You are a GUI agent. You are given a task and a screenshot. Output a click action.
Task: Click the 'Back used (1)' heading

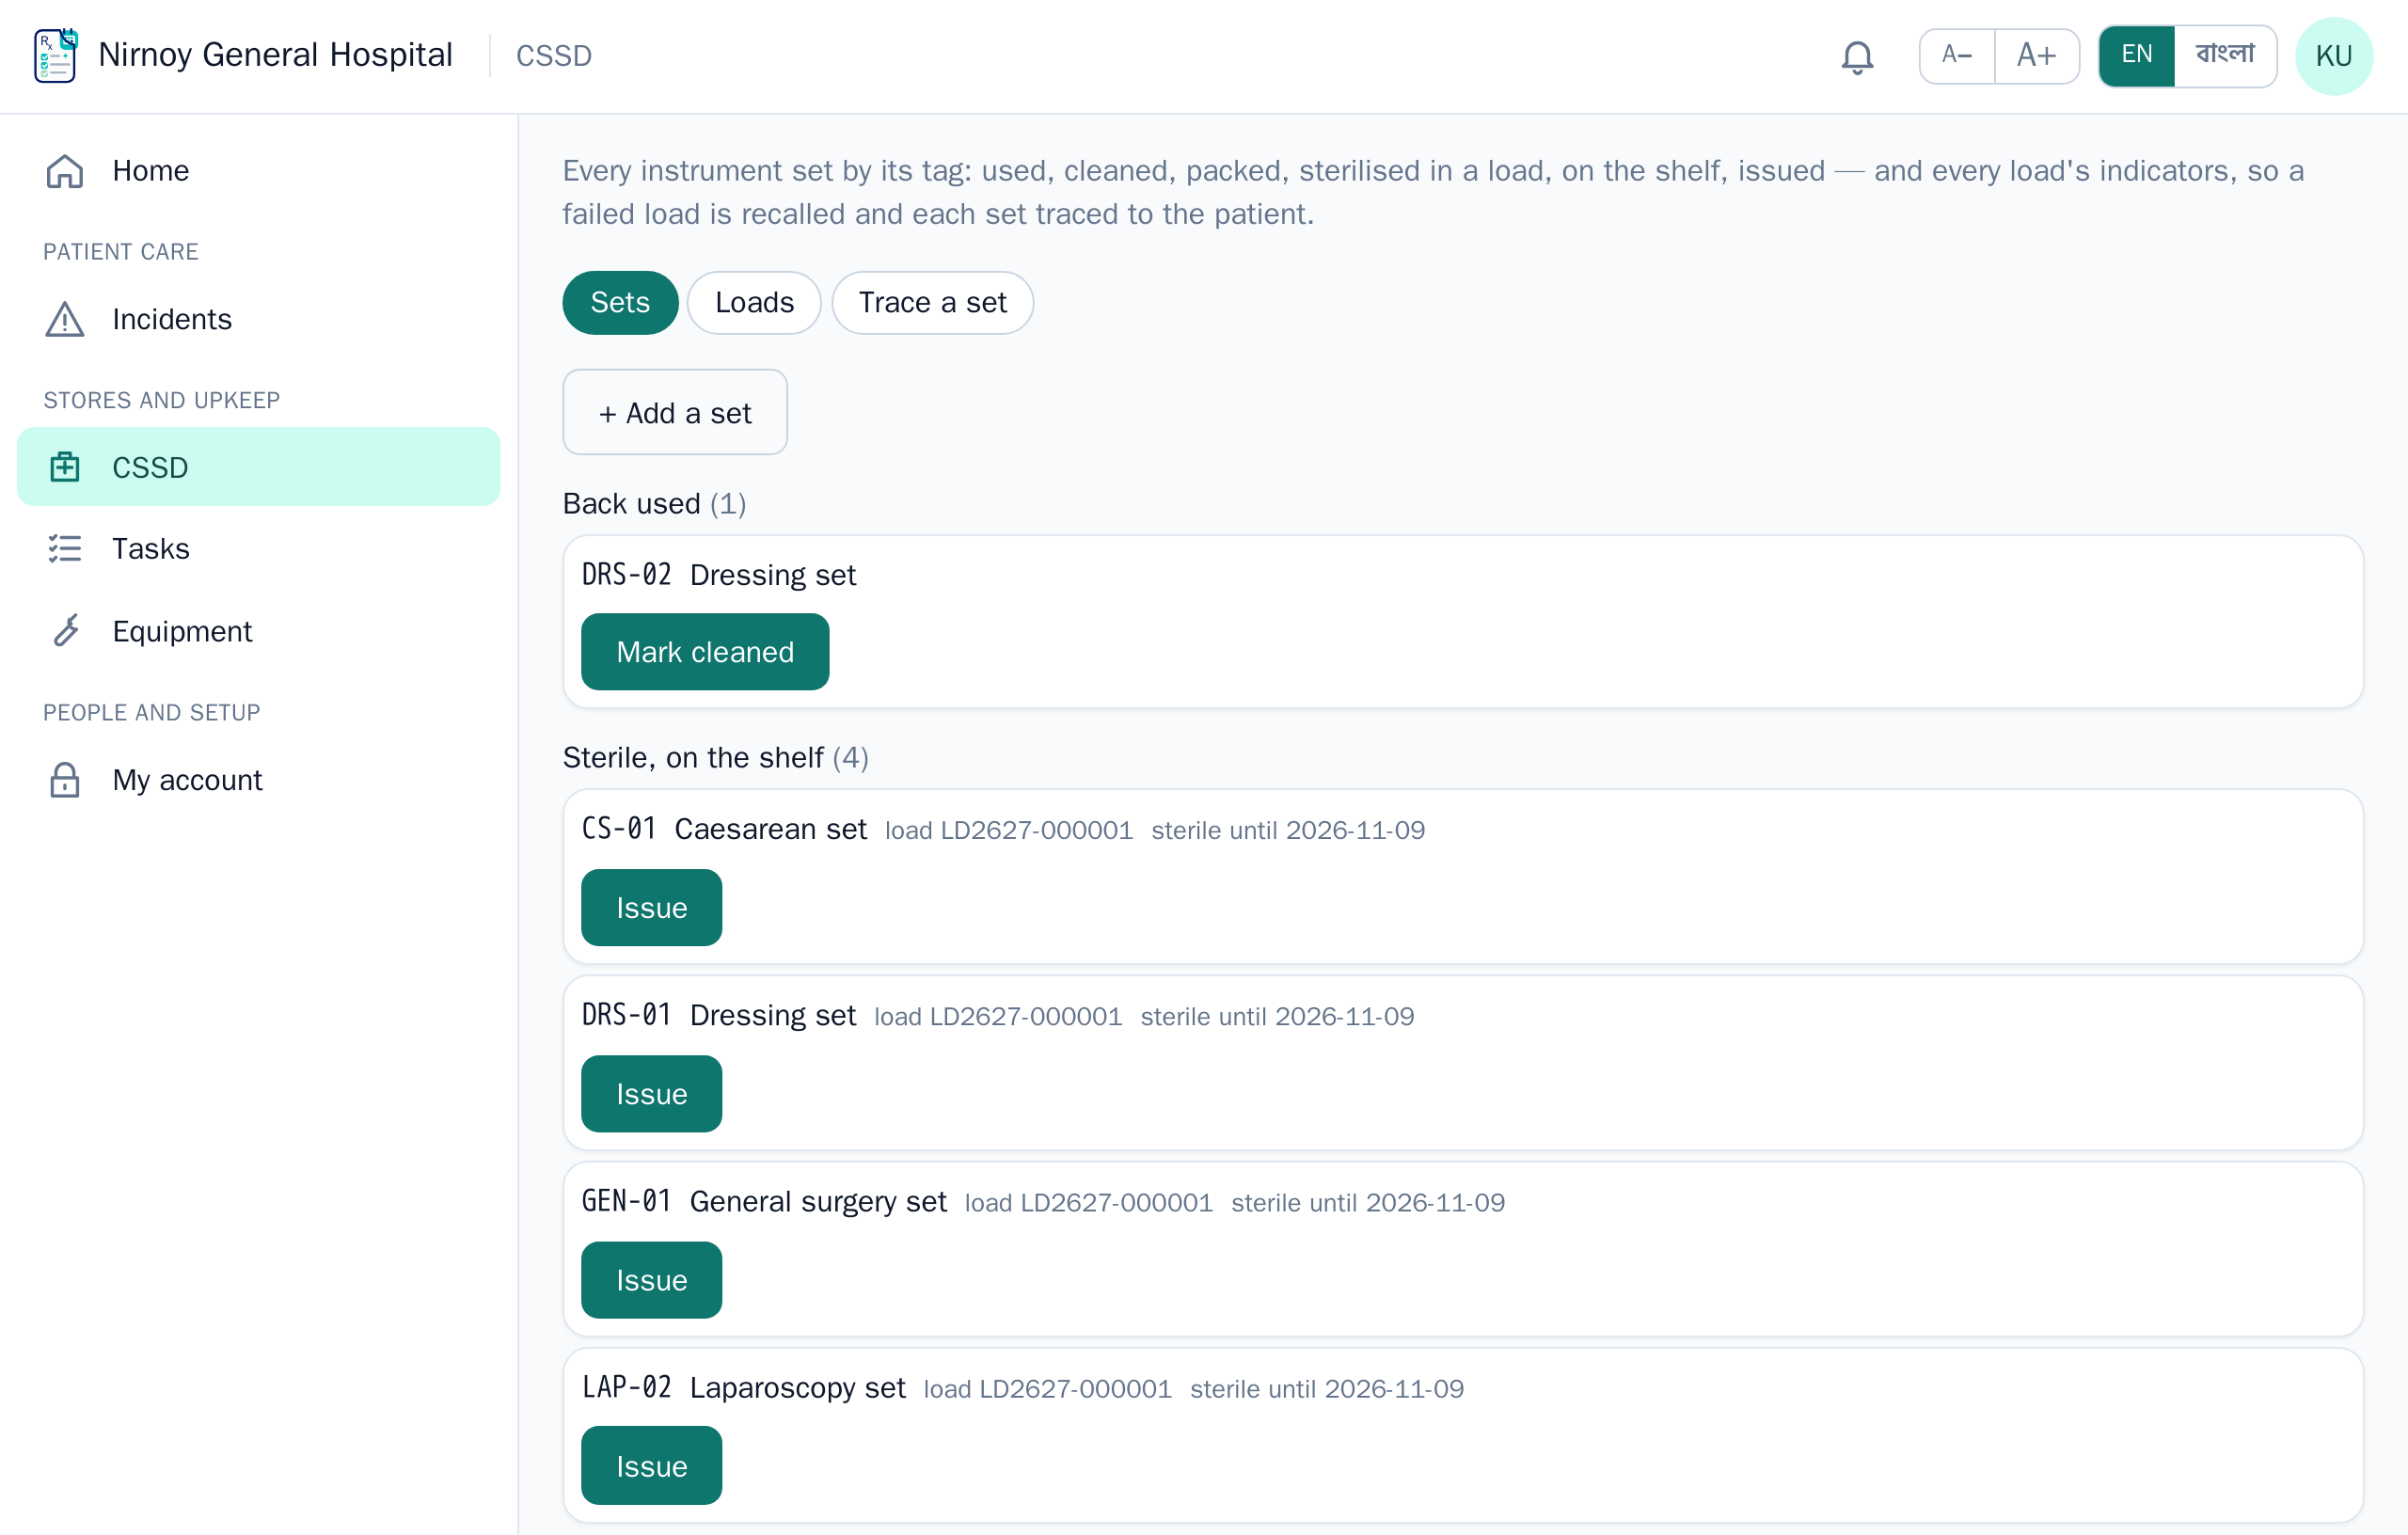tap(654, 503)
